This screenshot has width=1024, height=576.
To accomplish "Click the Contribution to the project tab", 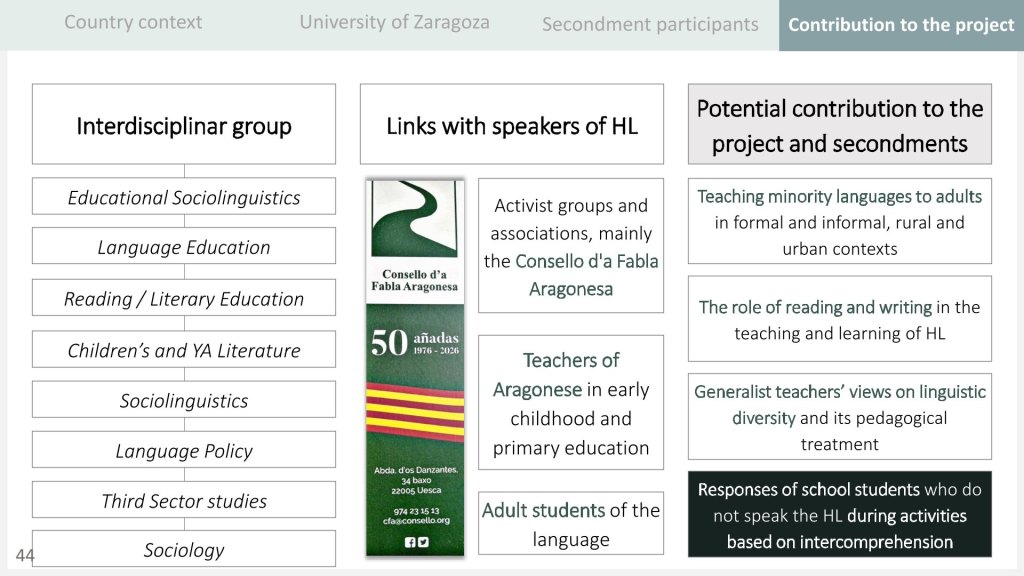I will click(x=901, y=25).
